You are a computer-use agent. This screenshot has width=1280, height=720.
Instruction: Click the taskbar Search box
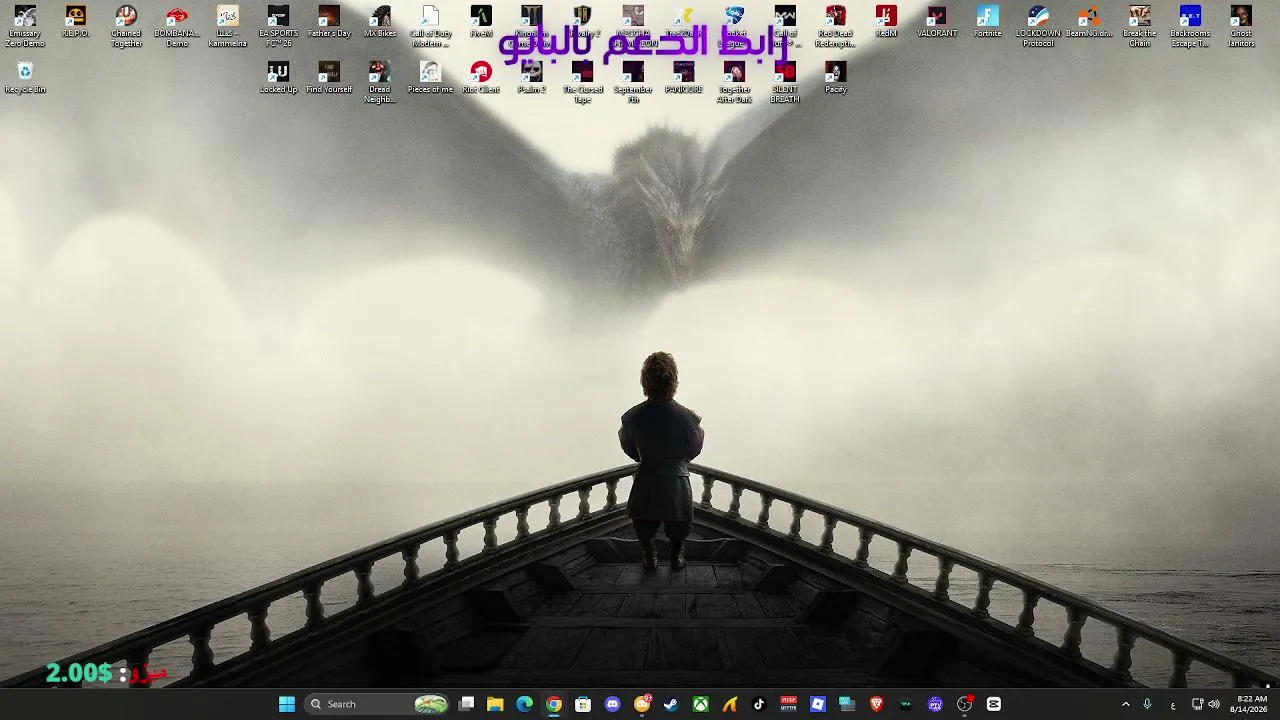pyautogui.click(x=376, y=704)
